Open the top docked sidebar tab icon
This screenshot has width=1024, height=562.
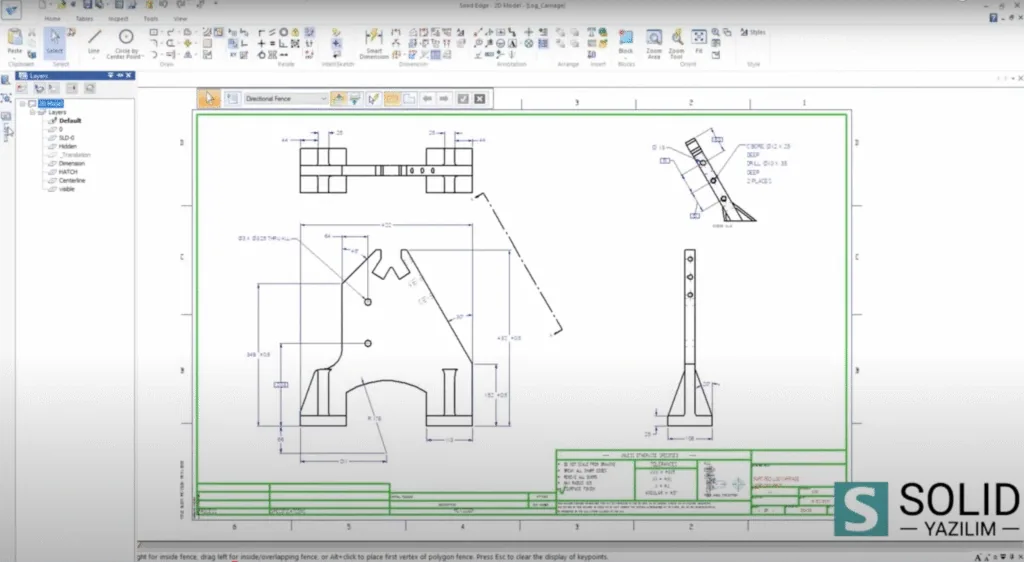(6, 80)
